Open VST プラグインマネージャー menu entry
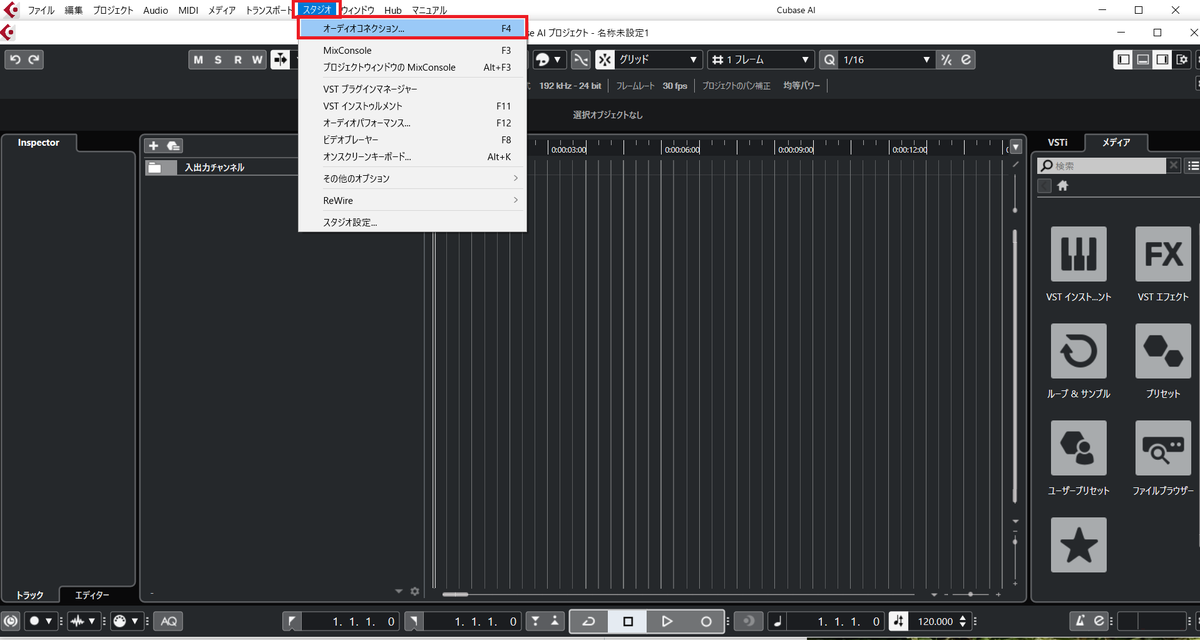This screenshot has height=640, width=1200. click(x=412, y=89)
